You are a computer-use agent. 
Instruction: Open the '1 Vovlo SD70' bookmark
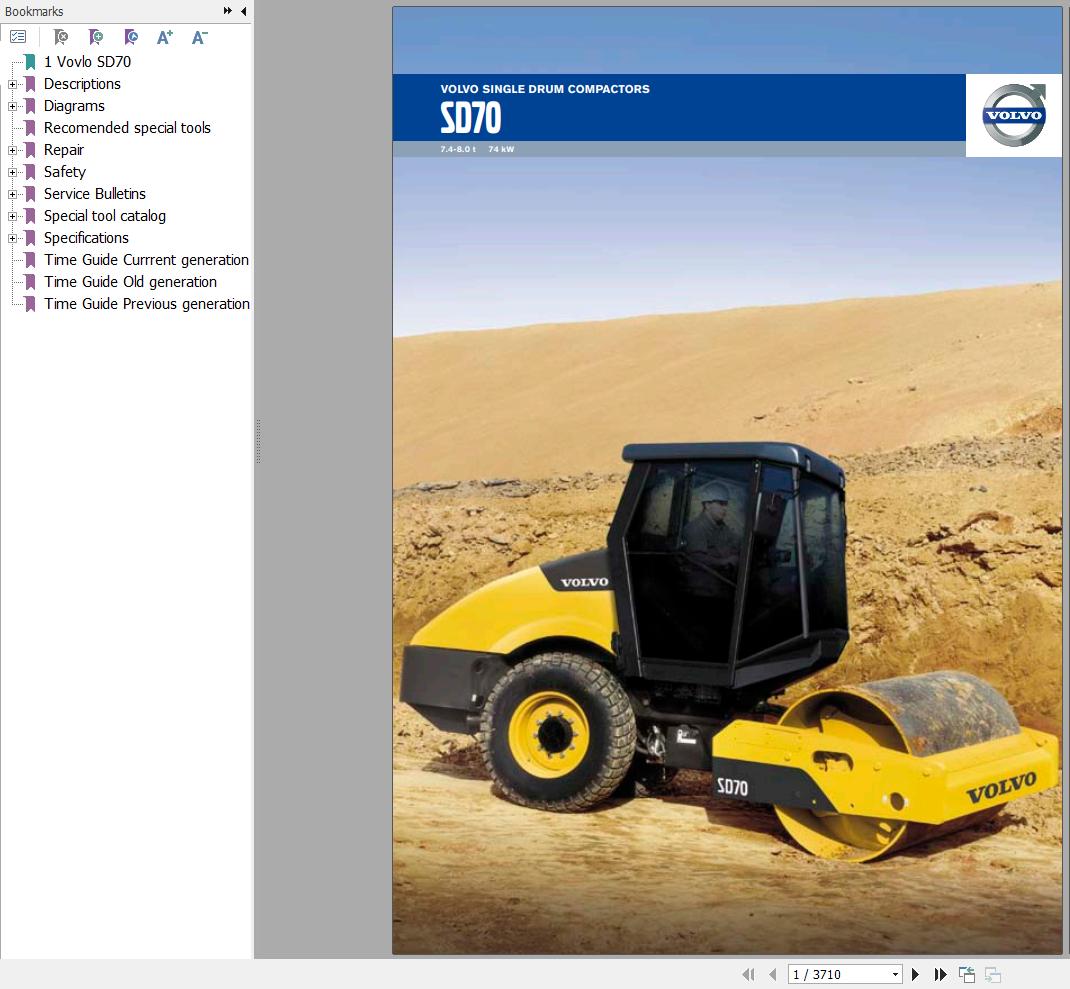(87, 62)
